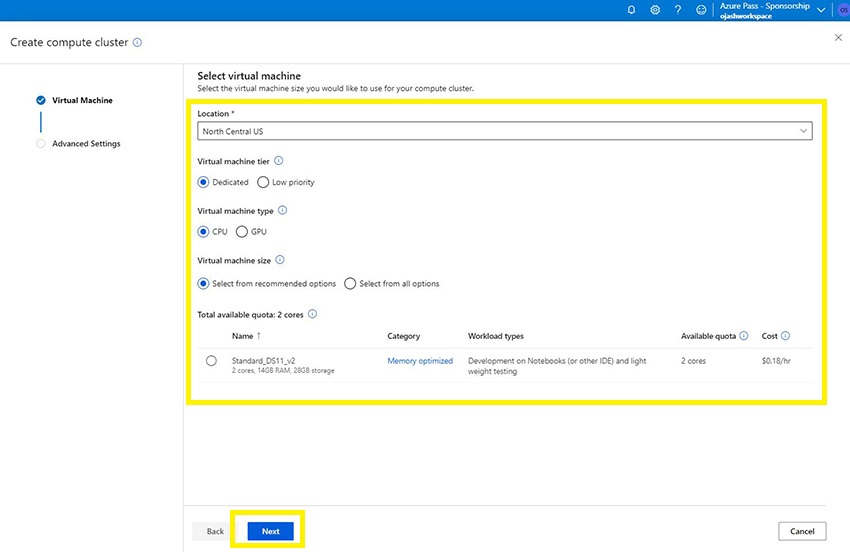850x552 pixels.
Task: Select the Low priority radio button
Action: click(x=263, y=183)
